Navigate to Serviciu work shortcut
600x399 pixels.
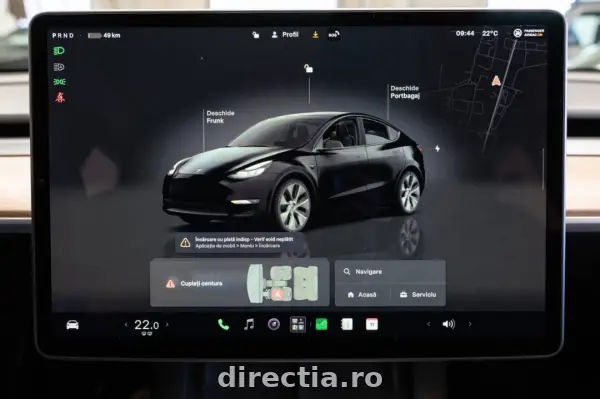(x=418, y=295)
